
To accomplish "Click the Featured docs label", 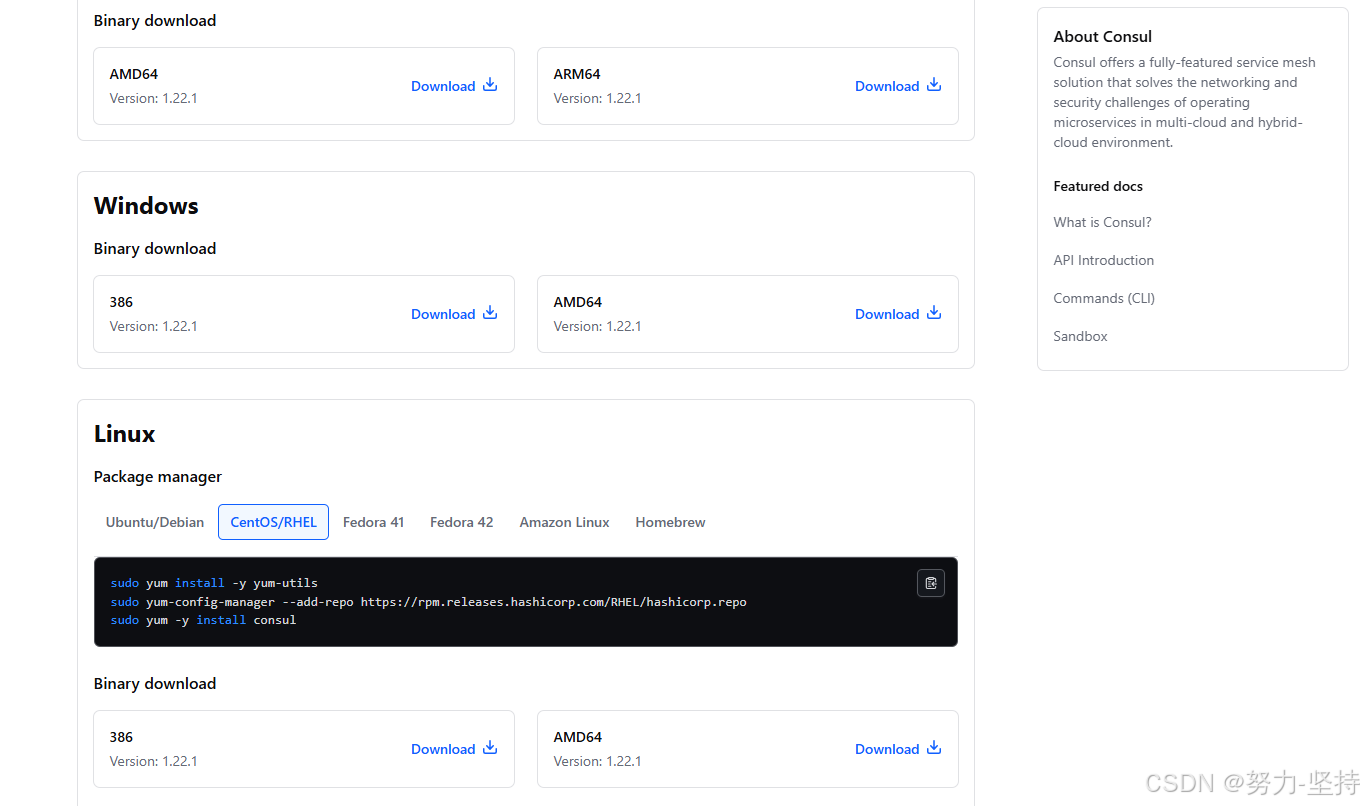I will coord(1098,186).
